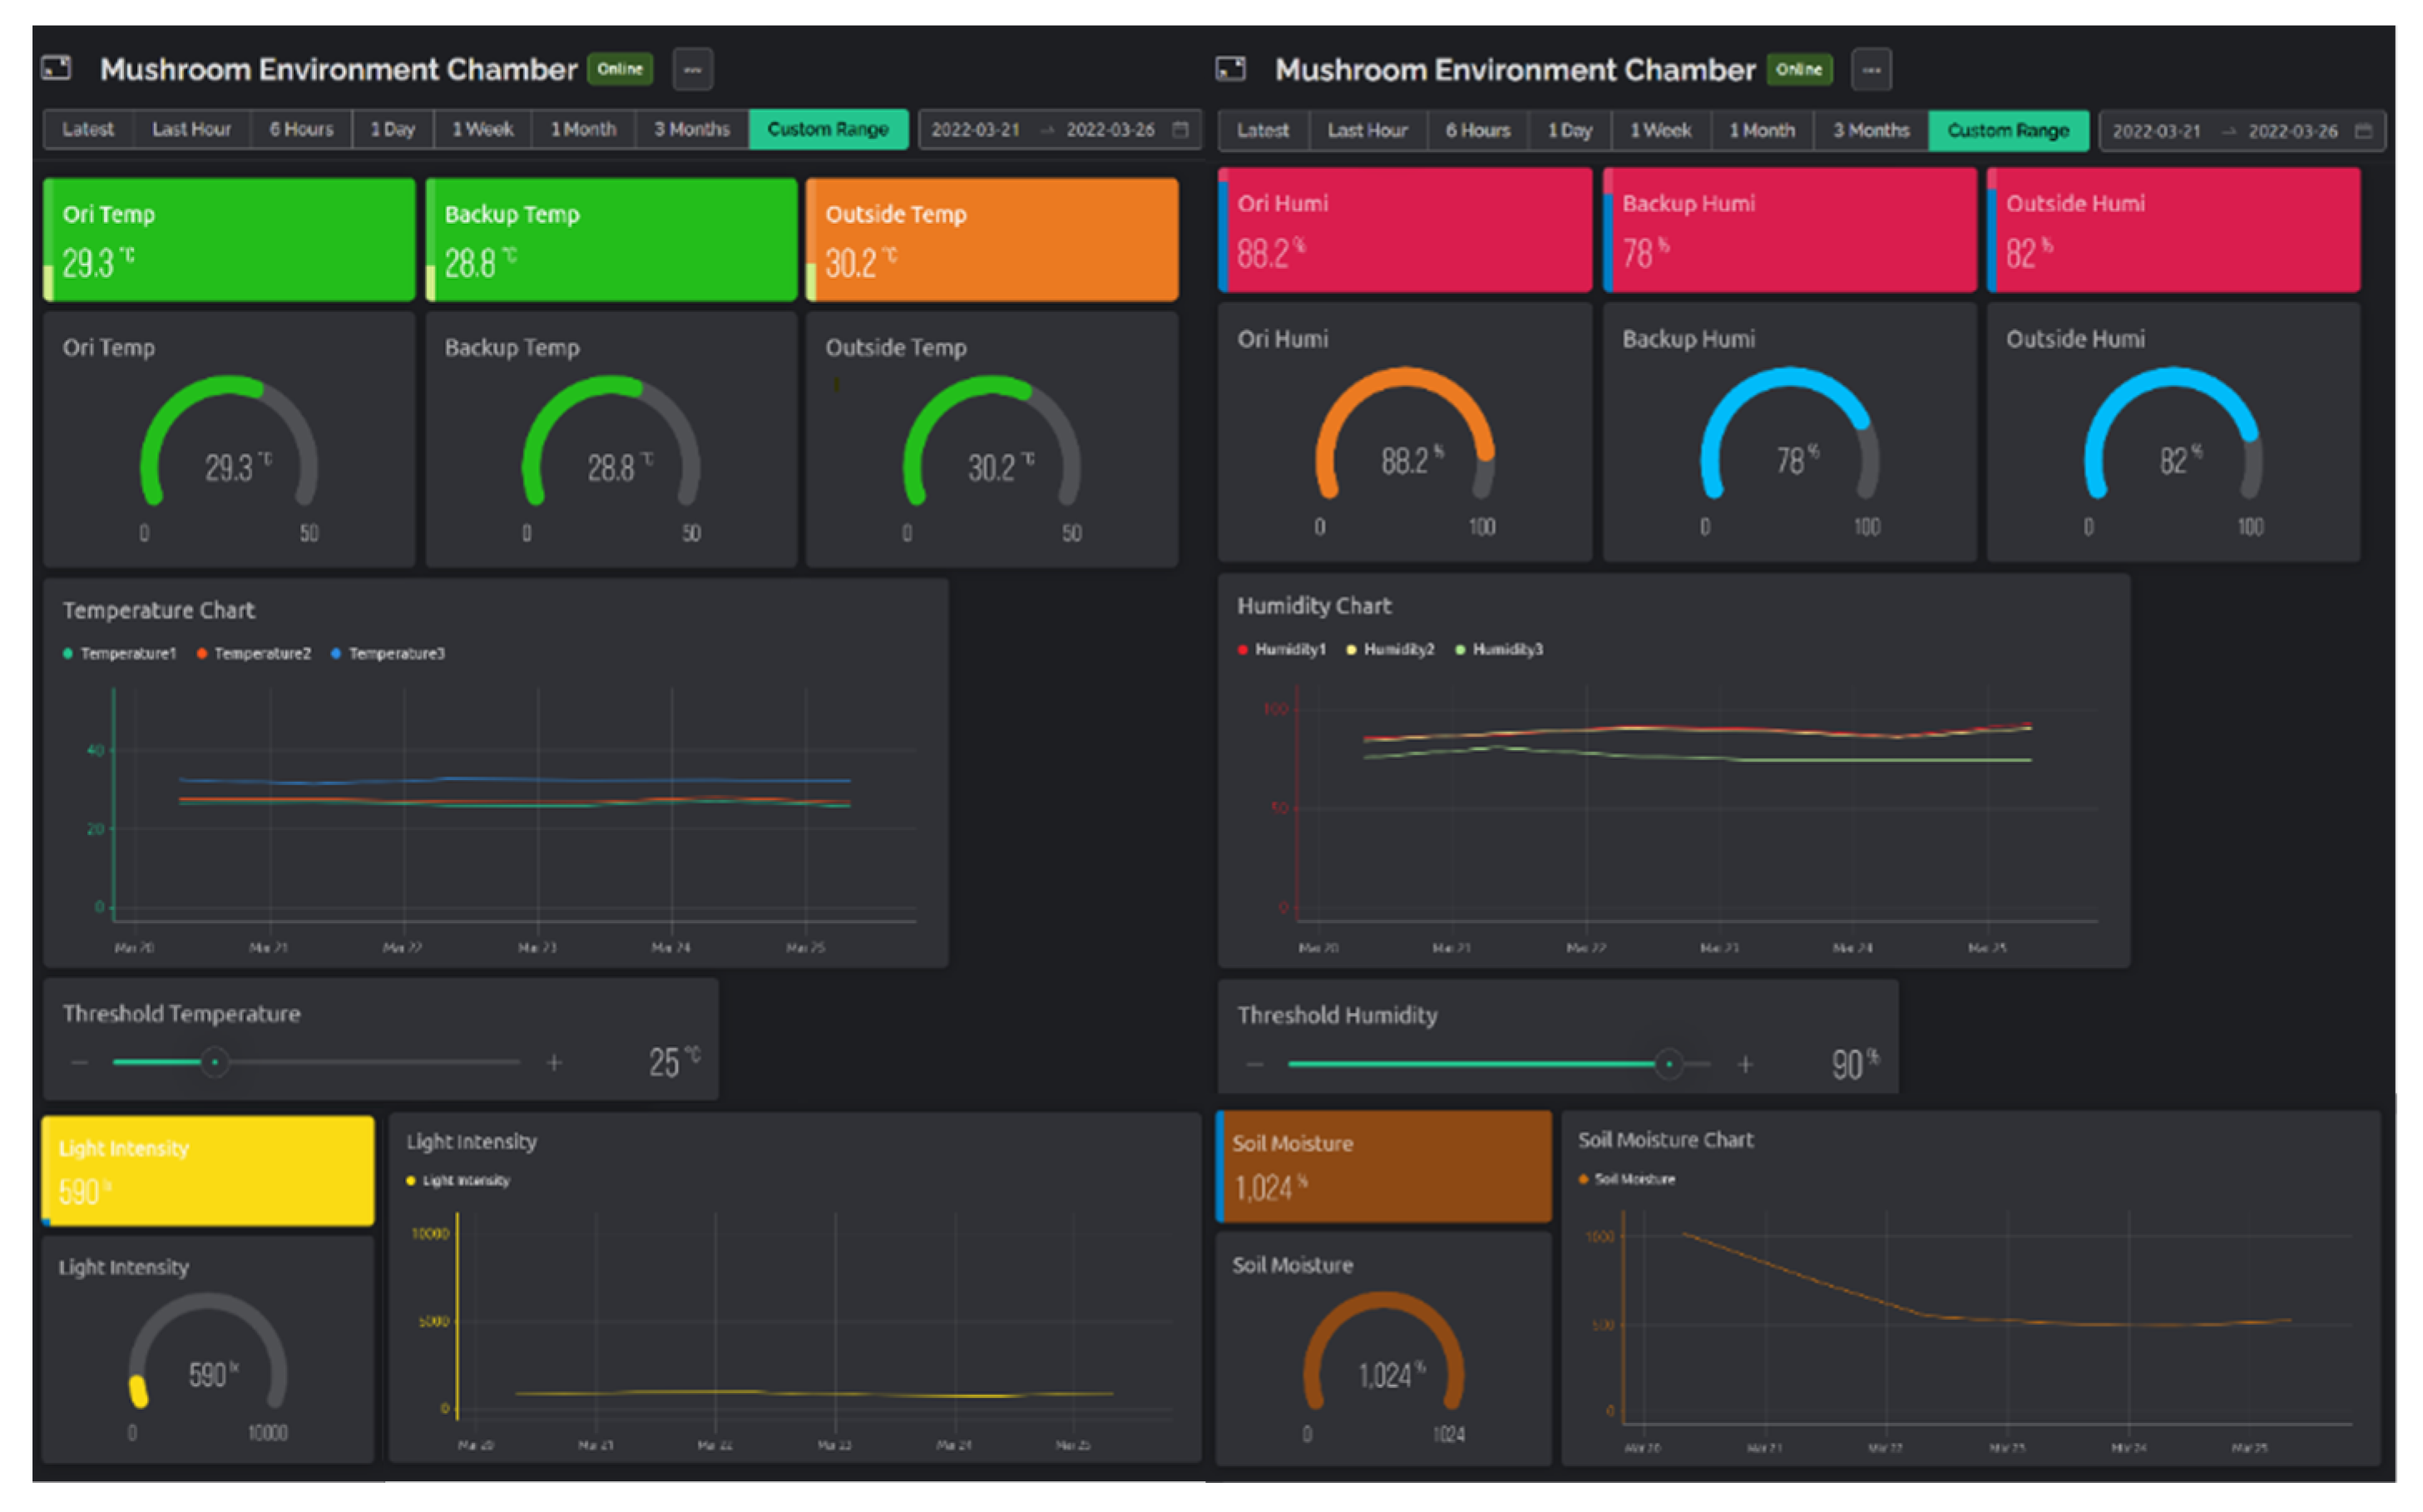Click the left dashboard layout icon
This screenshot has height=1512, width=2423.
(56, 68)
